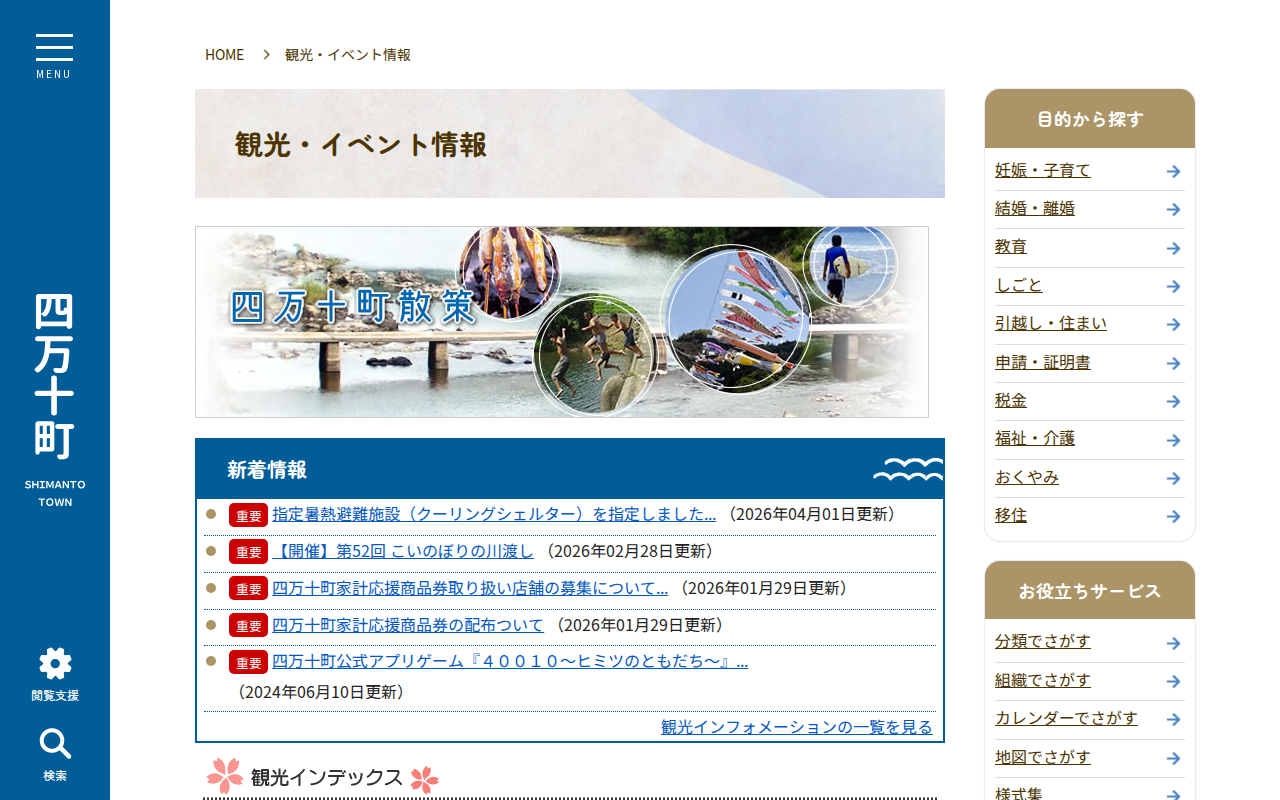Click the arrow icon next to 移住

(x=1171, y=516)
